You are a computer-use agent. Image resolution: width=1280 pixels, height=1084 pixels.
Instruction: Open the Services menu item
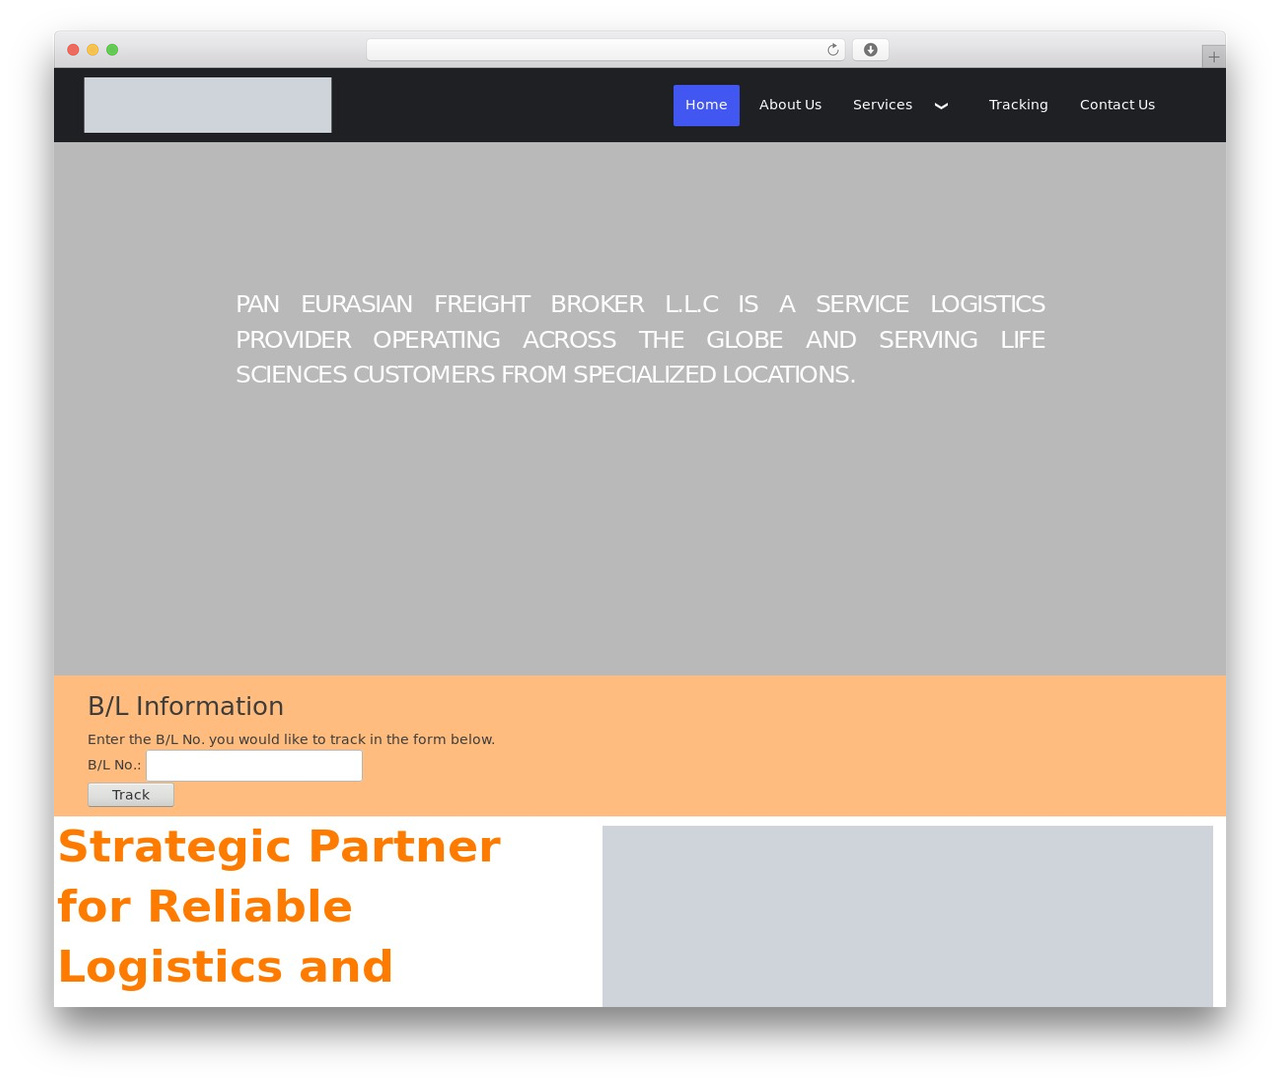point(882,105)
